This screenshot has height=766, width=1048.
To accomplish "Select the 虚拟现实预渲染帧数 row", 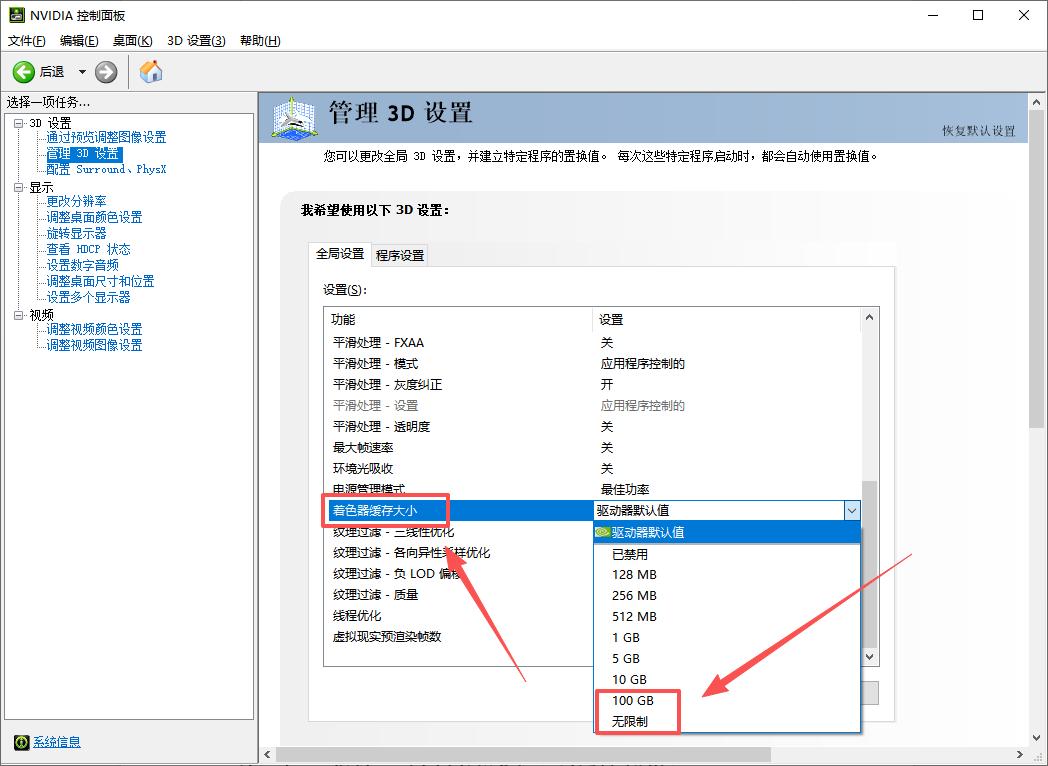I will tap(460, 637).
